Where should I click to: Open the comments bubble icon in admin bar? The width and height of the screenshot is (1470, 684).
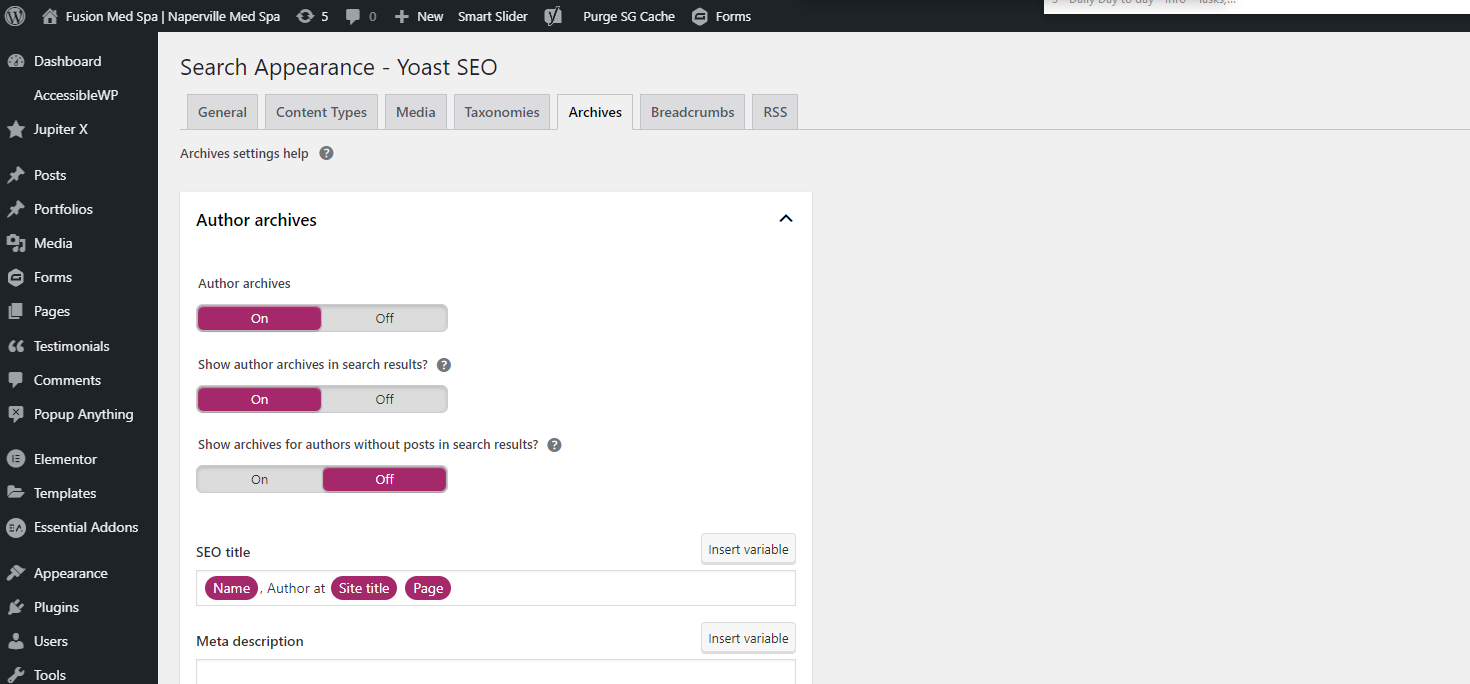[x=353, y=16]
